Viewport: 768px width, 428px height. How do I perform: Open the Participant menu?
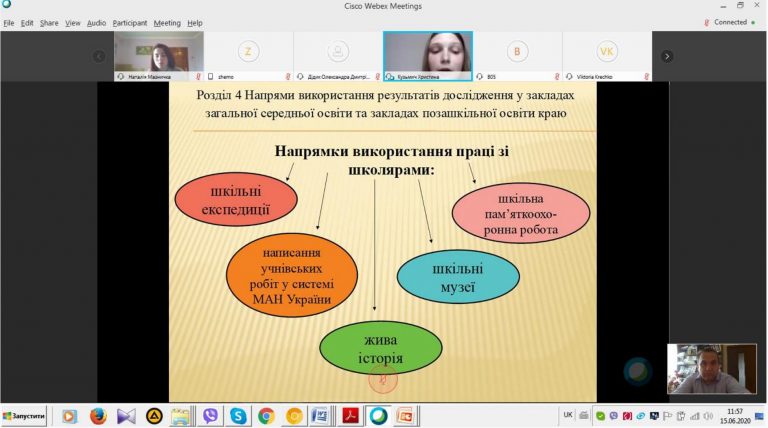pyautogui.click(x=130, y=23)
